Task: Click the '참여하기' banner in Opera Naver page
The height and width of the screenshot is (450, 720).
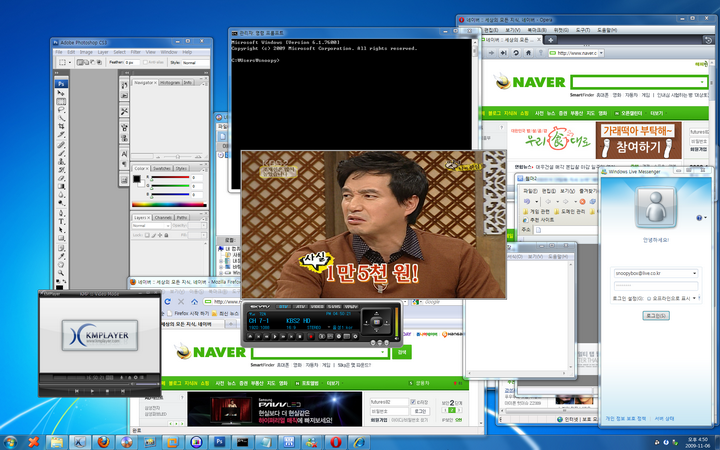Action: pos(638,140)
